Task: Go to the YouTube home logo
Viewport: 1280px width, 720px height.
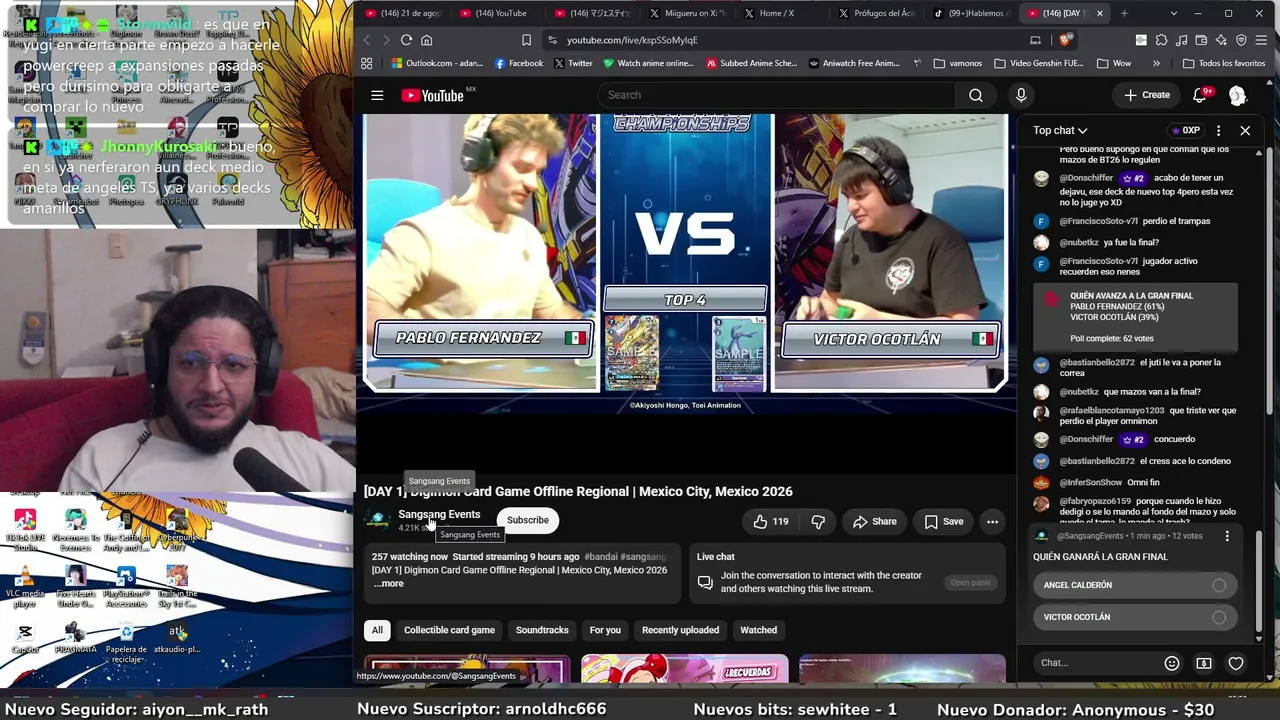Action: click(433, 95)
